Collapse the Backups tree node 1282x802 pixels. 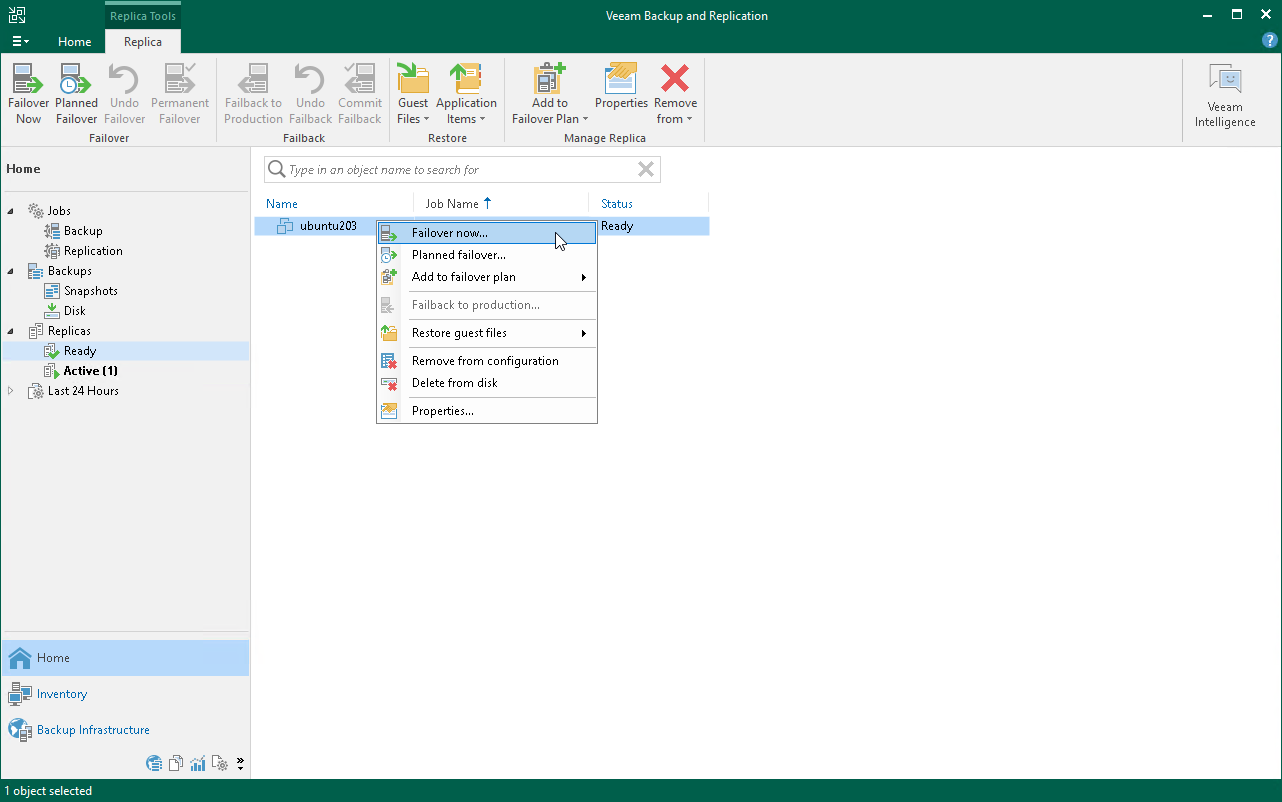coord(12,271)
